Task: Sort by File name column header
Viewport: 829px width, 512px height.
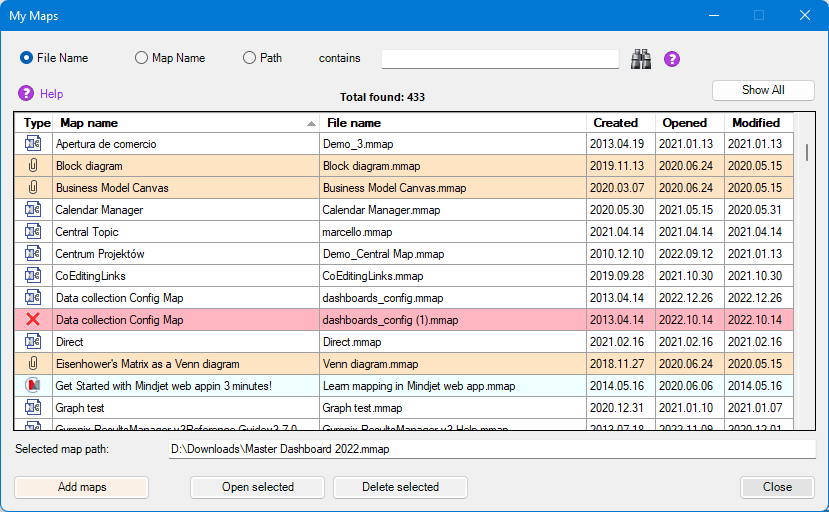Action: pos(453,123)
